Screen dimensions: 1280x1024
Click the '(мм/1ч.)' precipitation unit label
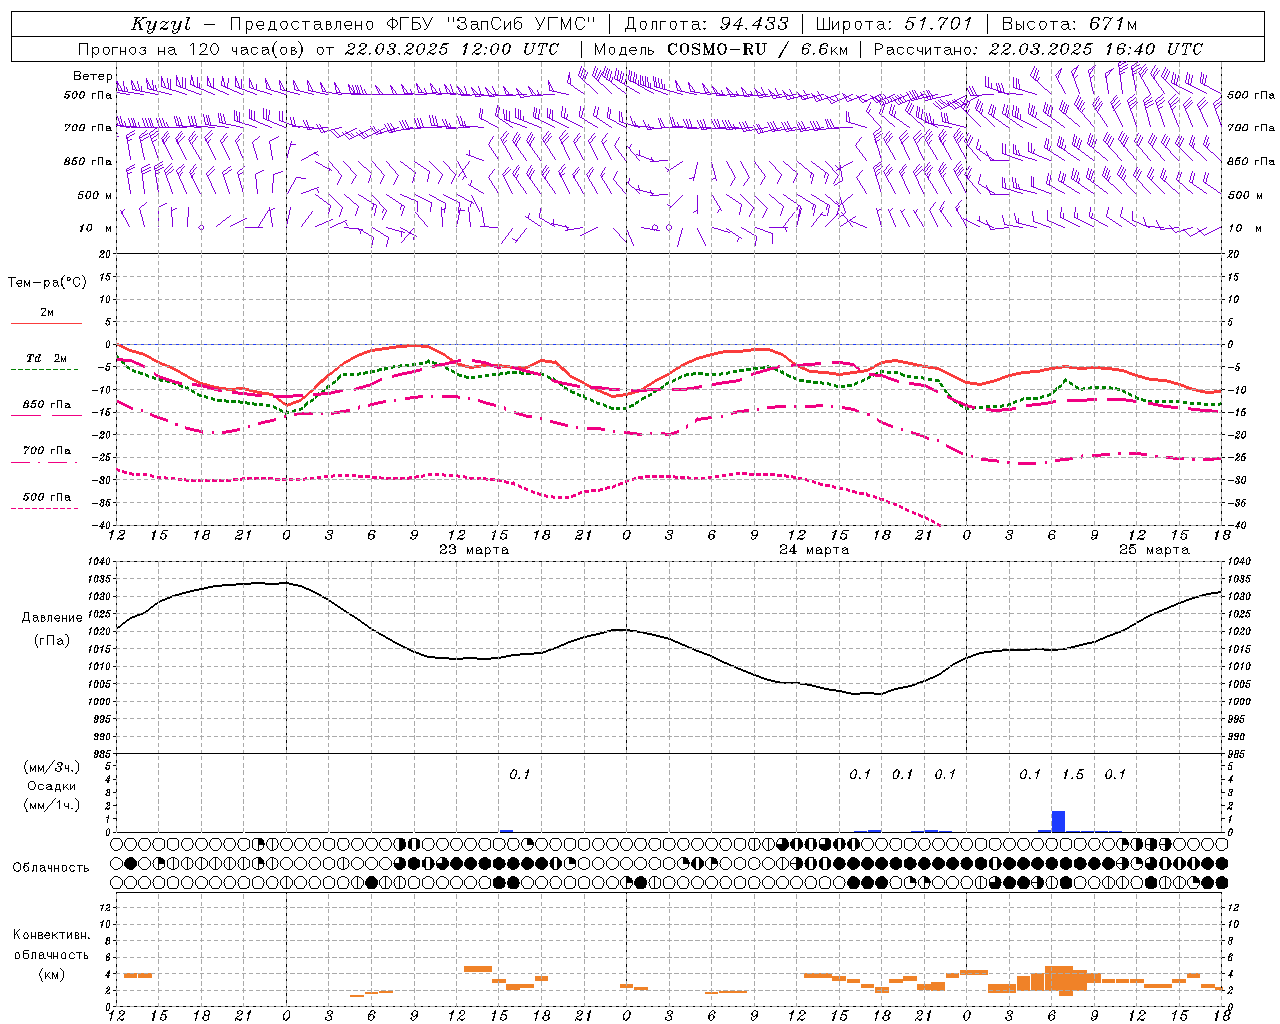click(x=50, y=805)
